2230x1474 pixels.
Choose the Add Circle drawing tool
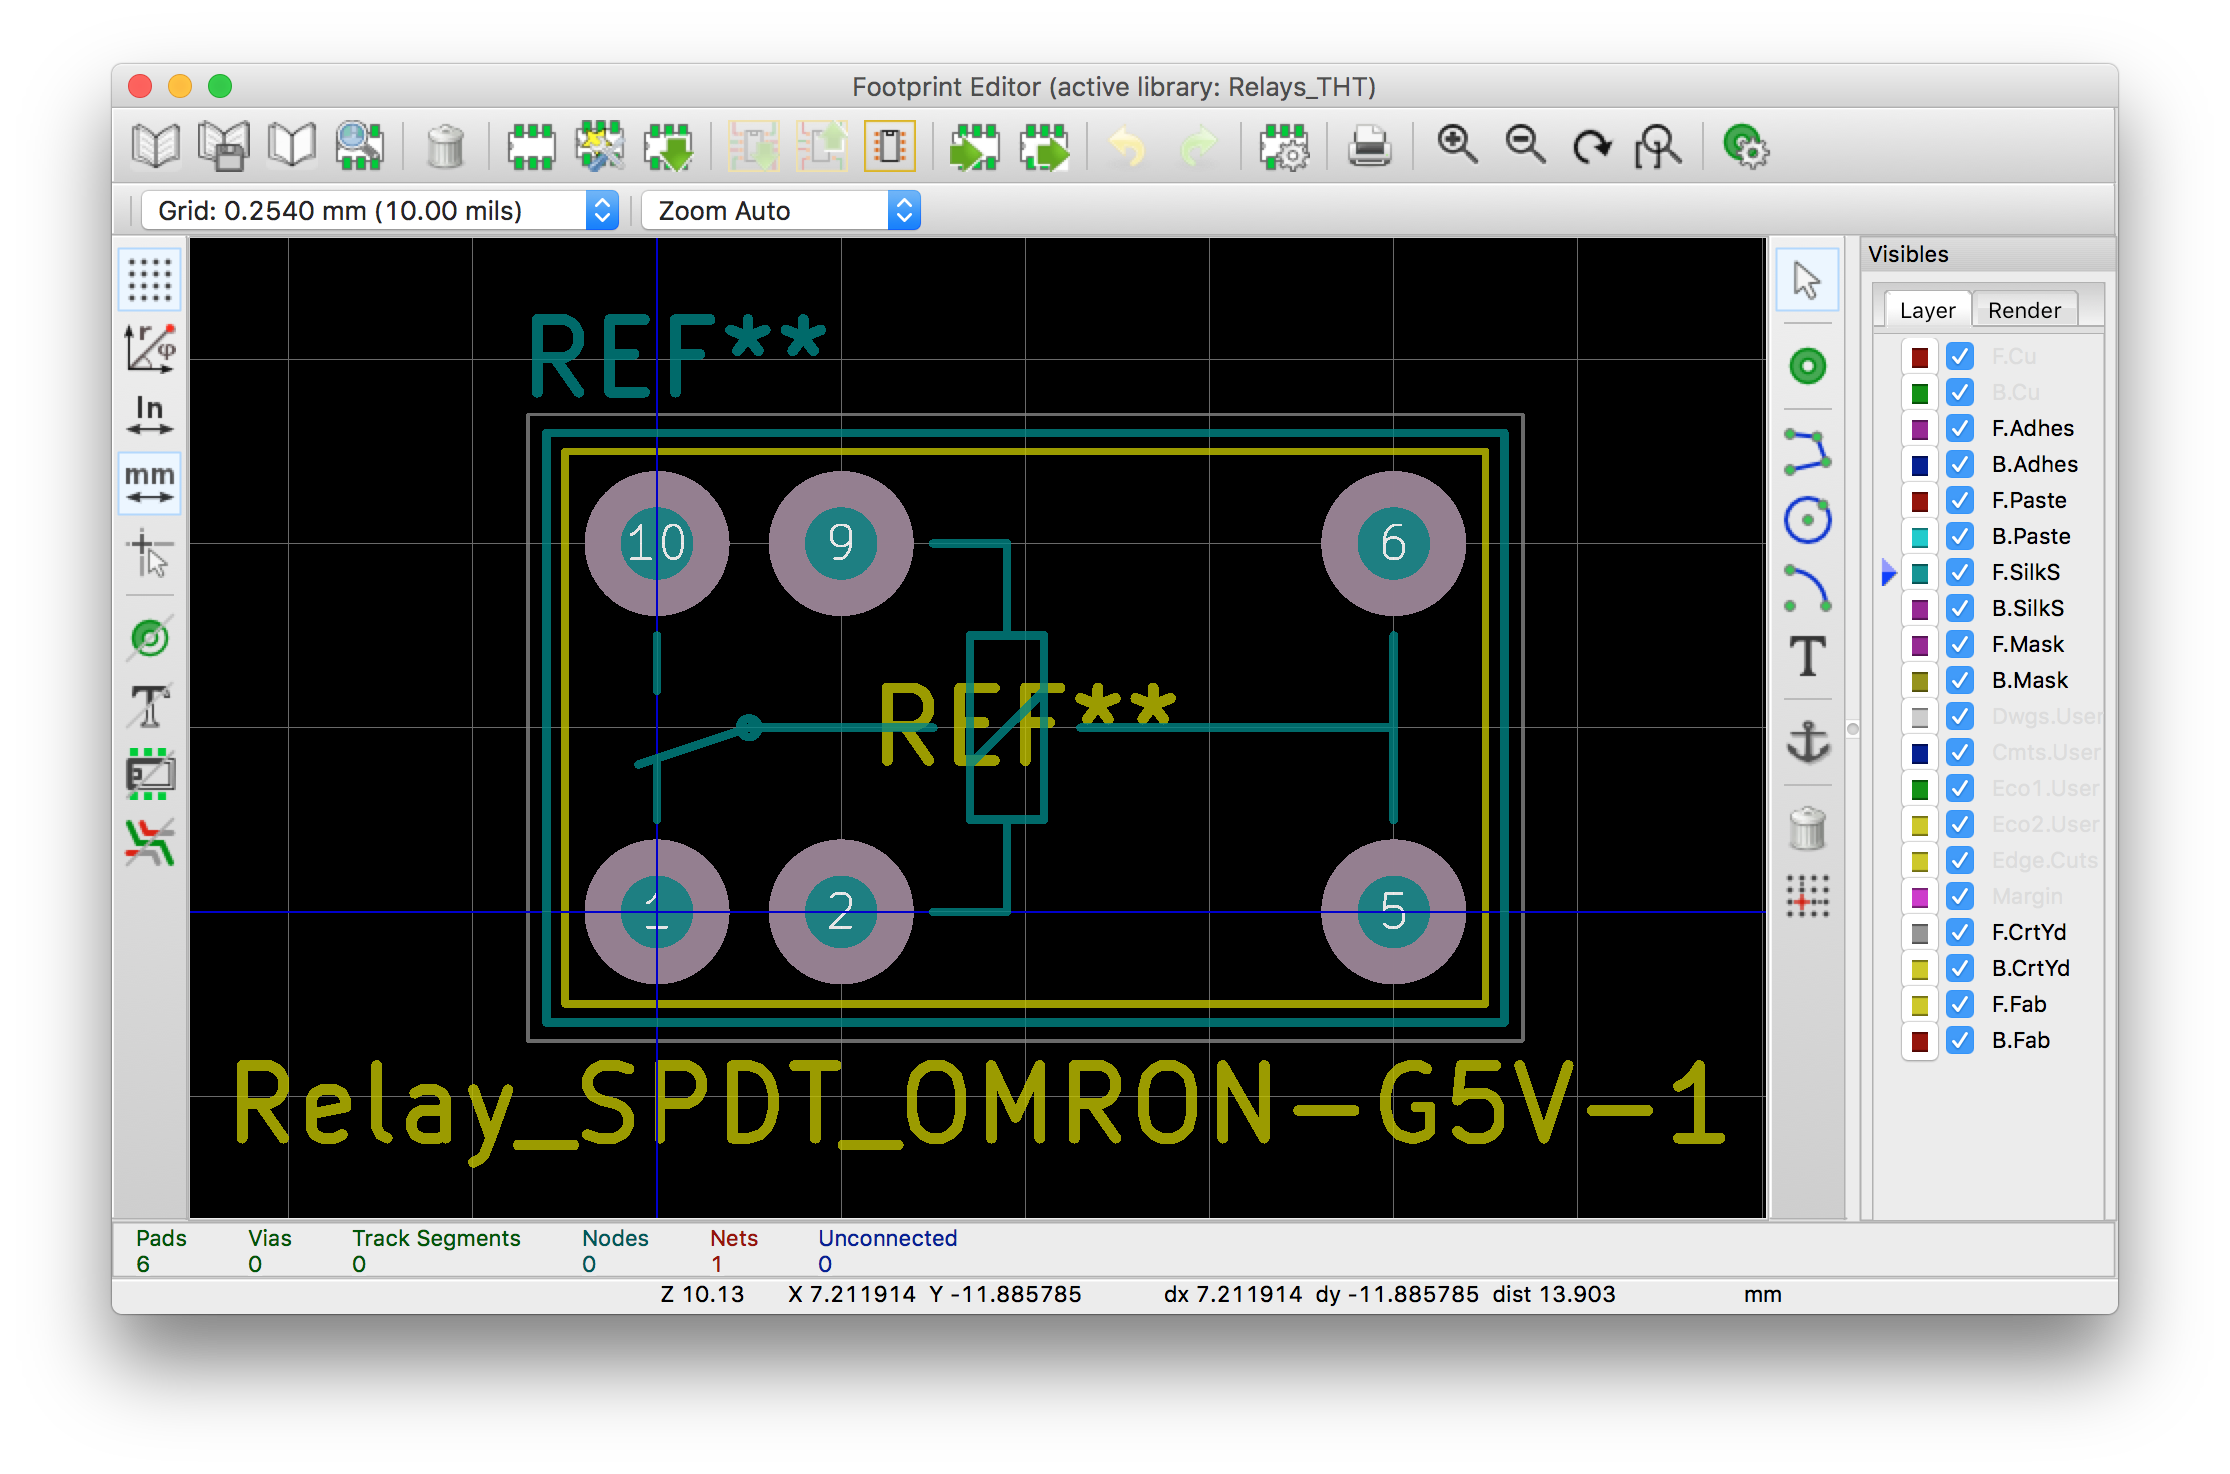point(1807,520)
